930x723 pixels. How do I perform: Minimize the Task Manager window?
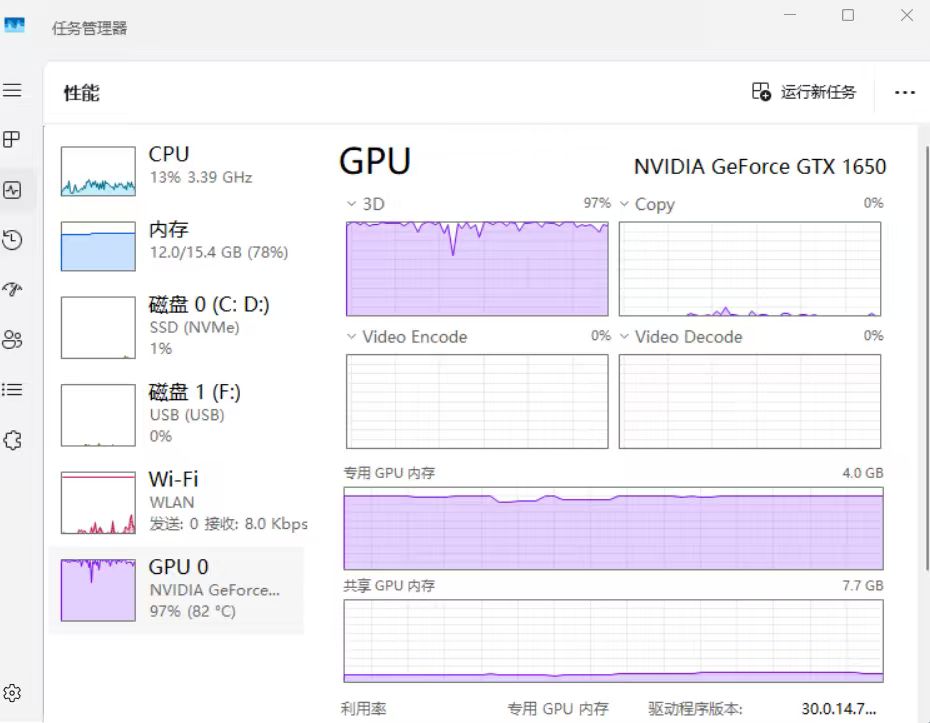790,15
